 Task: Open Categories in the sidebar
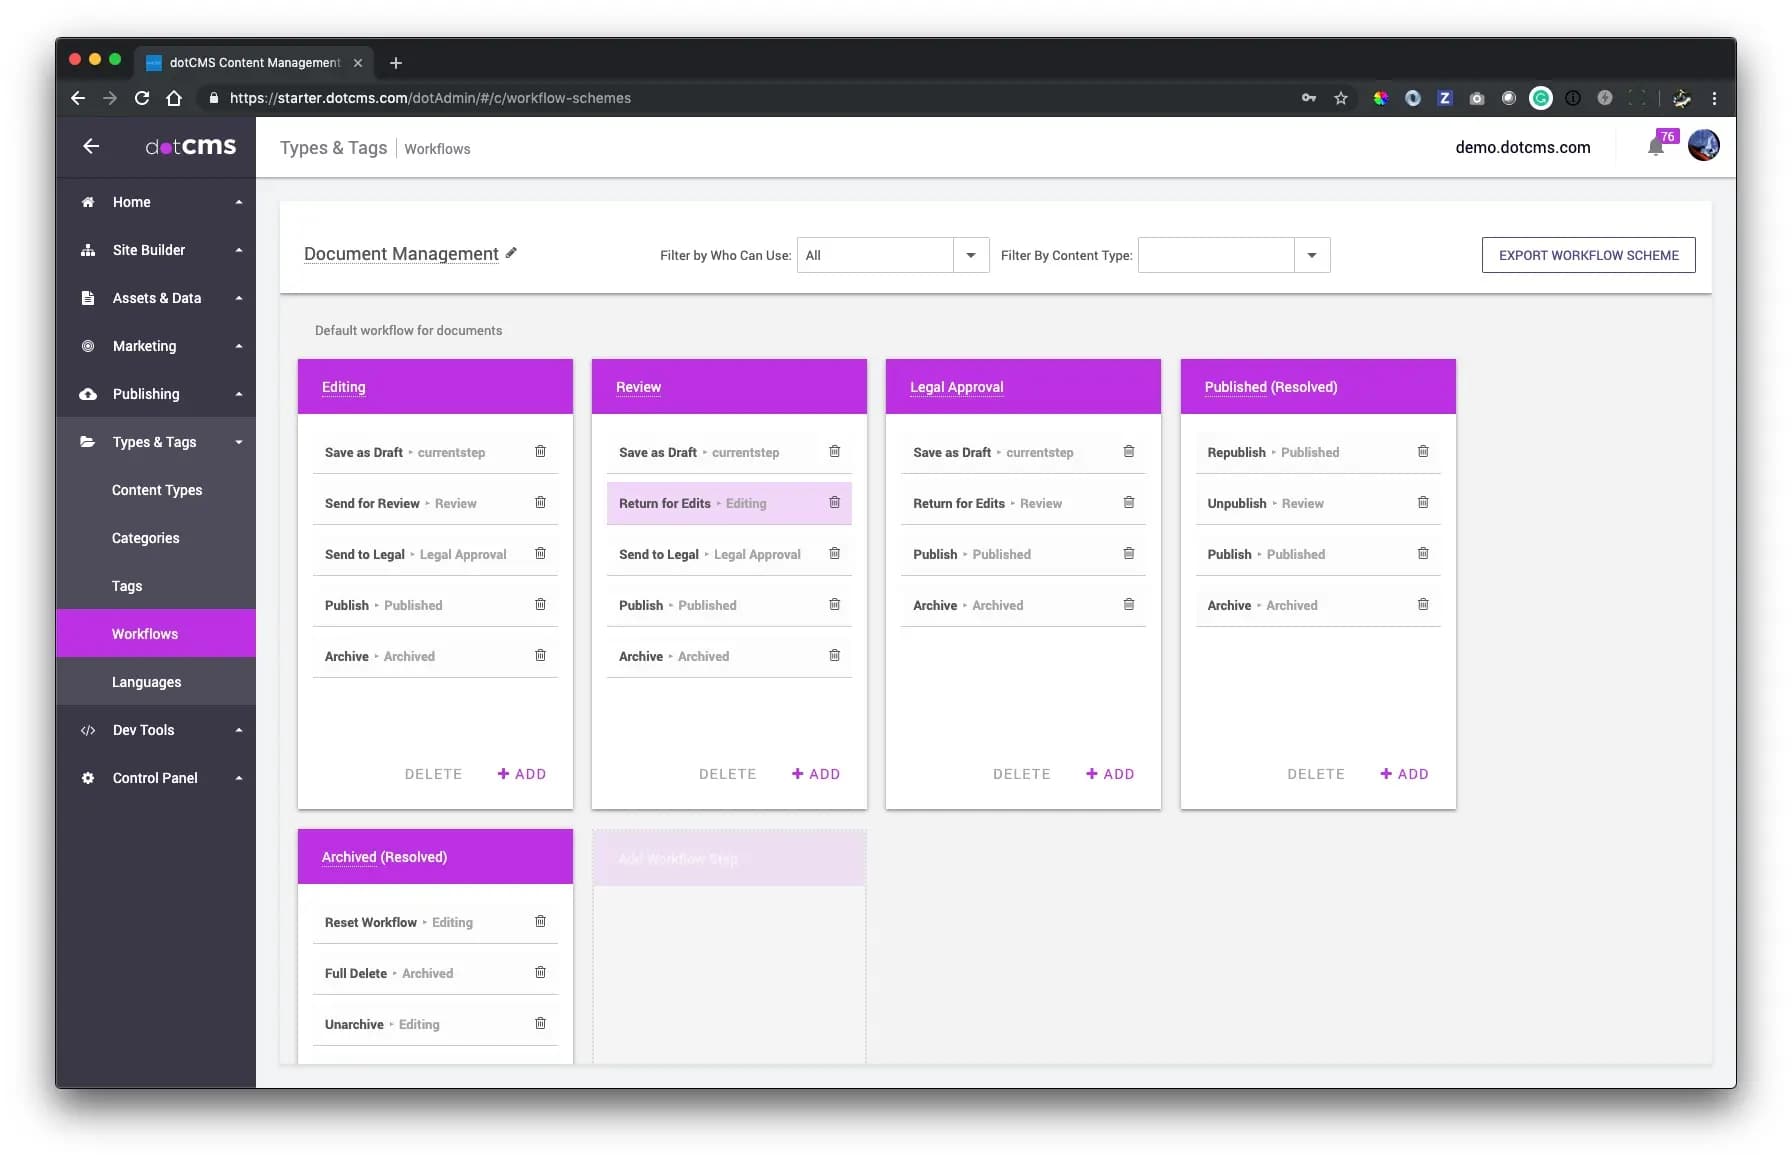(x=156, y=538)
